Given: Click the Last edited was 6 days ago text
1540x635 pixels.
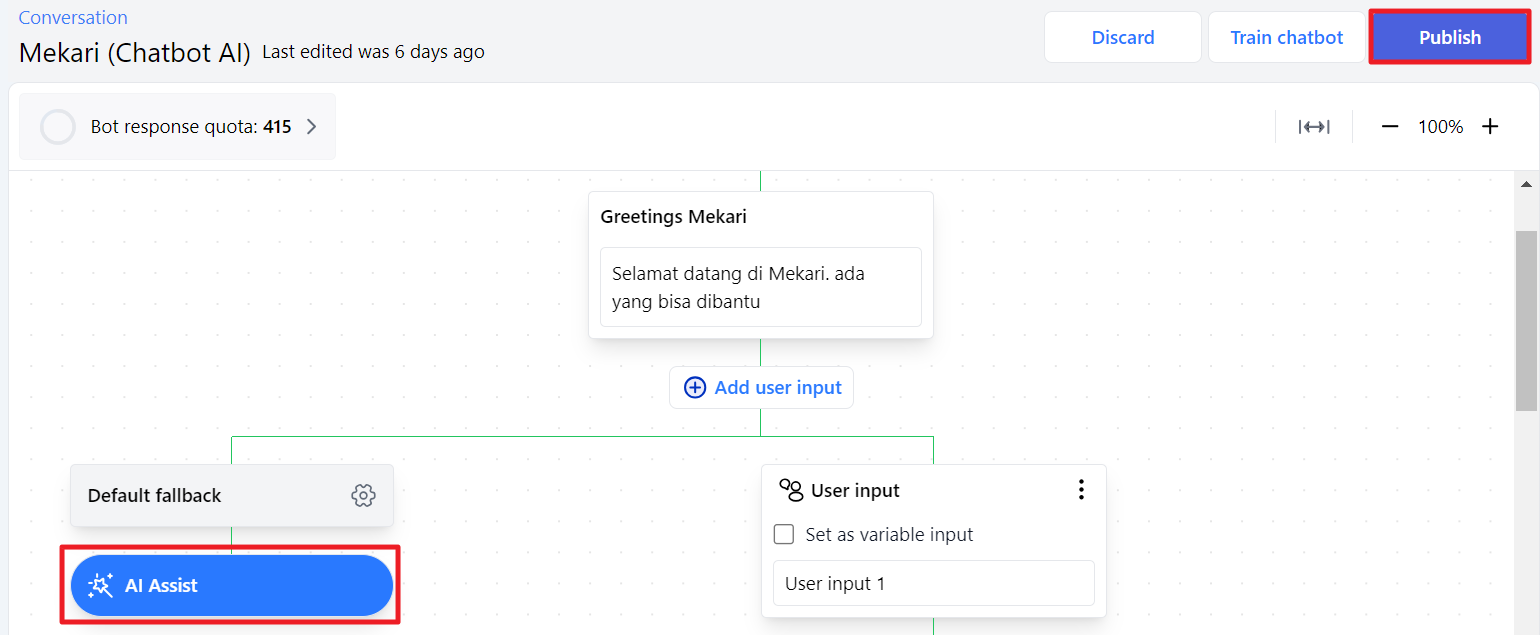Looking at the screenshot, I should click(x=373, y=52).
